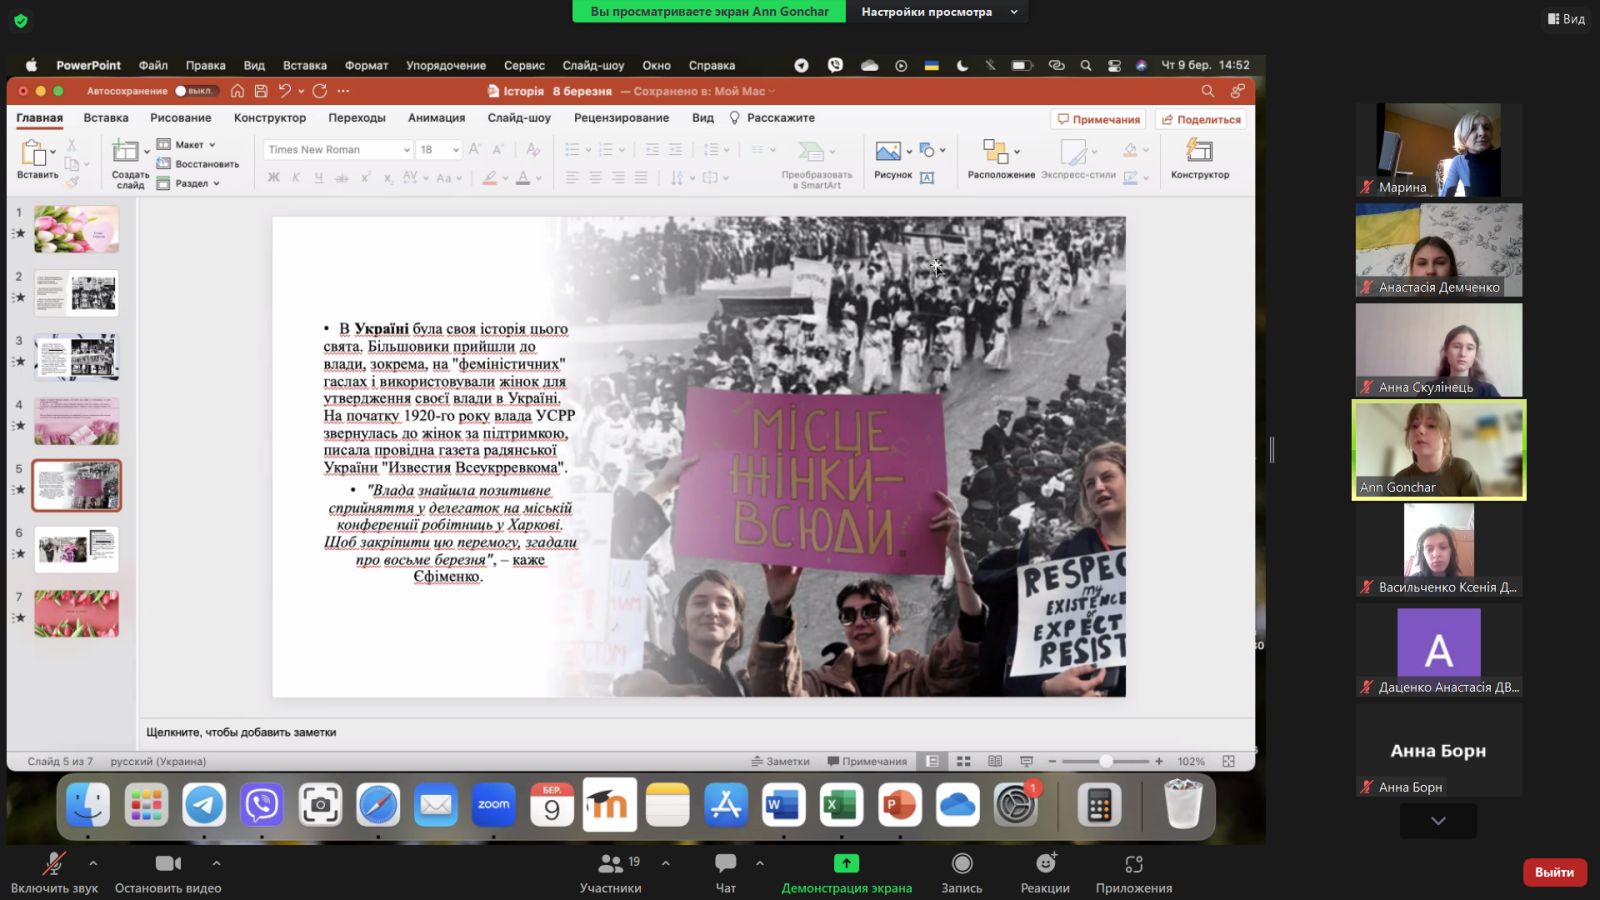Click the Поделиться share button
1600x900 pixels.
(1201, 119)
